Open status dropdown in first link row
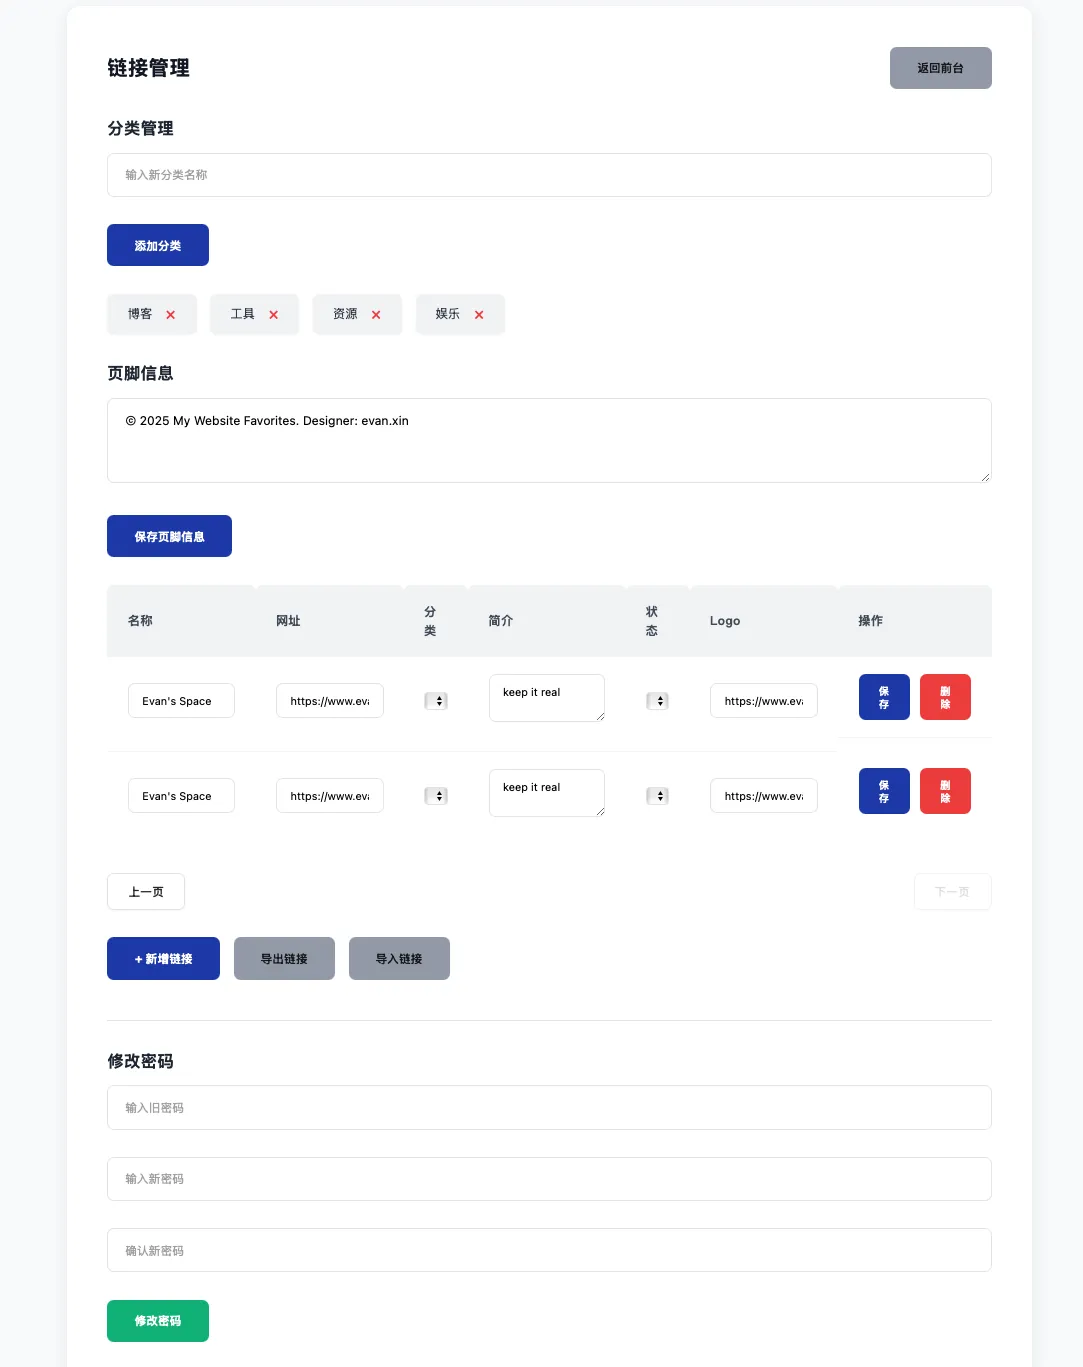1083x1367 pixels. click(657, 701)
